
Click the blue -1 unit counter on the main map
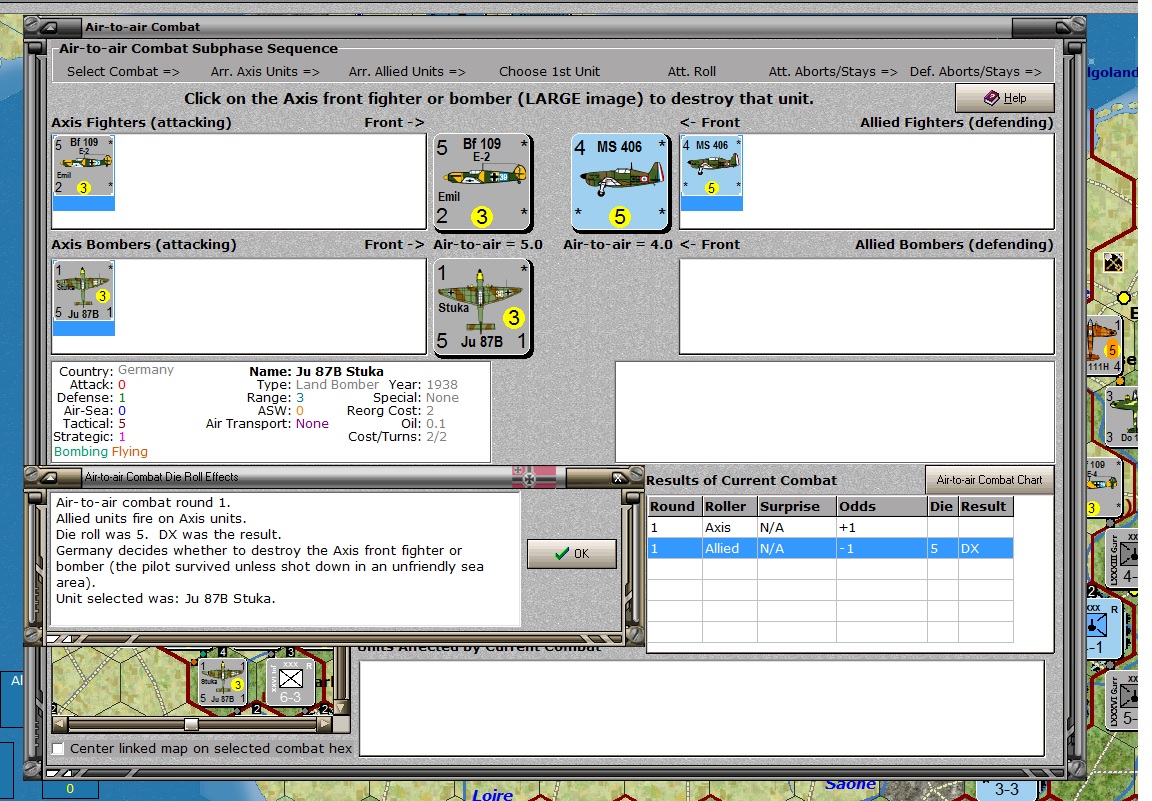1104,629
